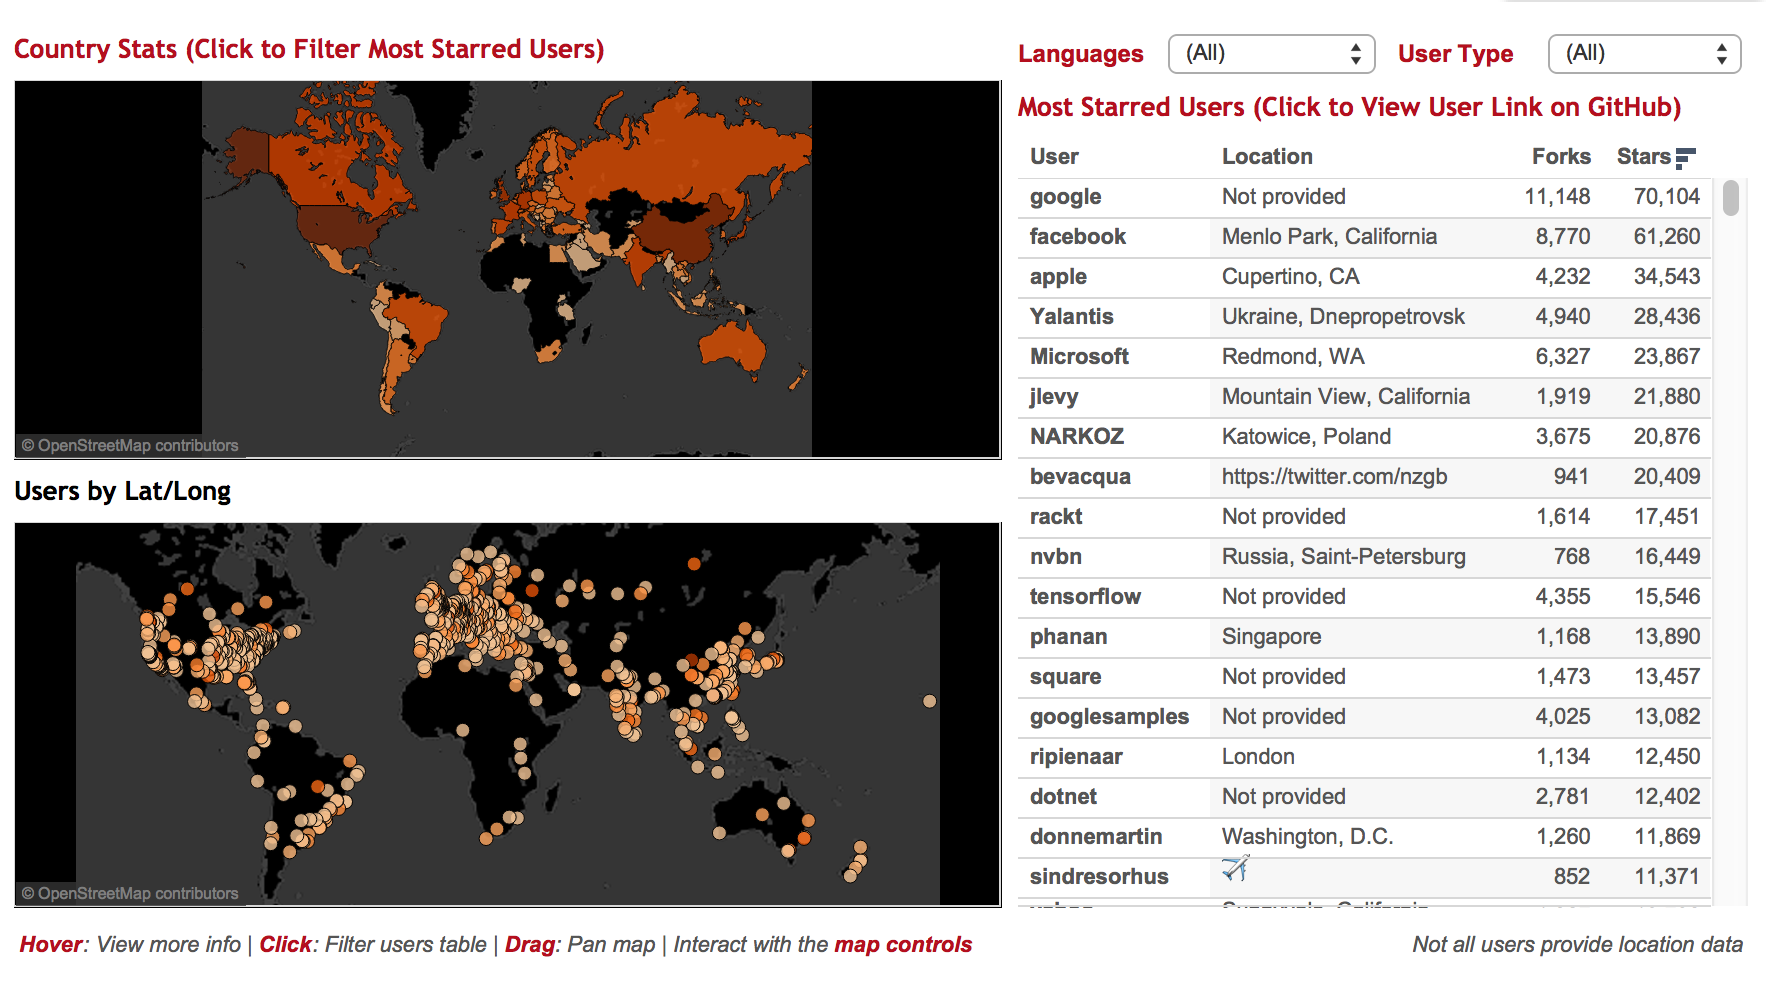Click location Washington, D.C.
Screen dimensions: 1768x984
tap(1307, 837)
